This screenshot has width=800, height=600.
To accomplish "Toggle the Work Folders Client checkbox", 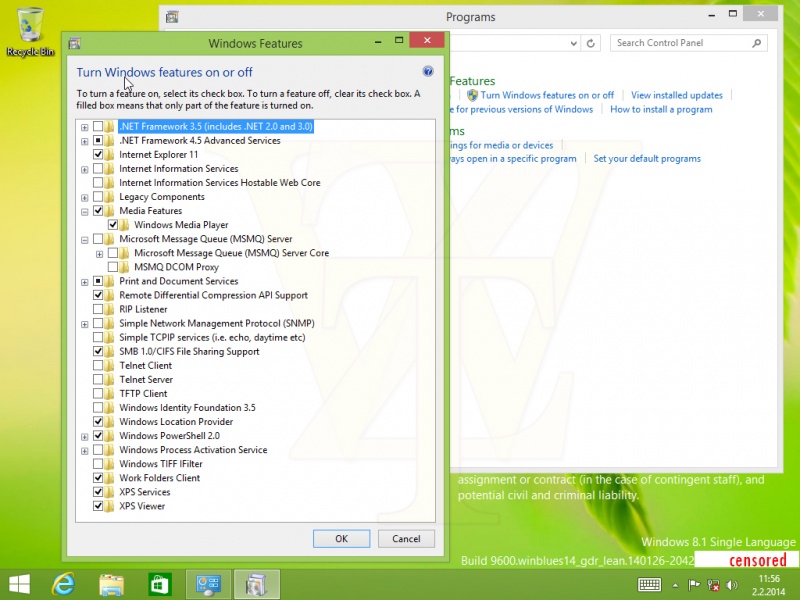I will pos(98,478).
